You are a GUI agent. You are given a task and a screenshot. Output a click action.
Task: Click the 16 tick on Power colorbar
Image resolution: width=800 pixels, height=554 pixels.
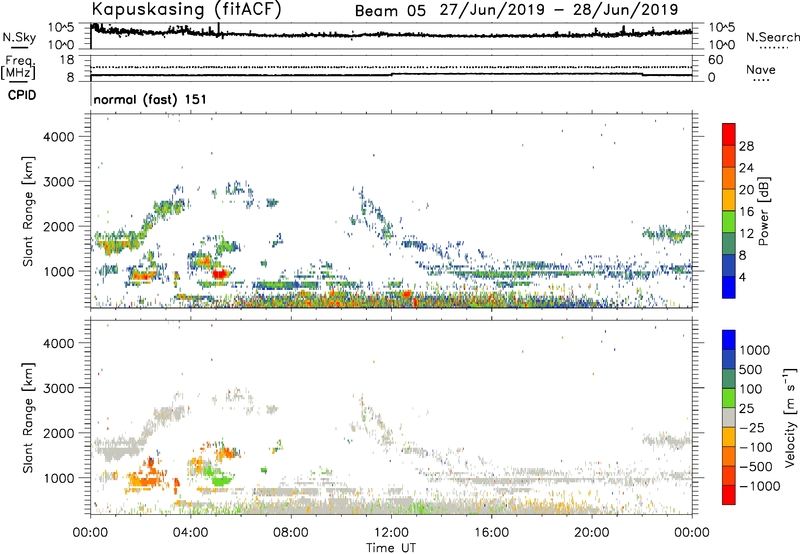pyautogui.click(x=746, y=212)
